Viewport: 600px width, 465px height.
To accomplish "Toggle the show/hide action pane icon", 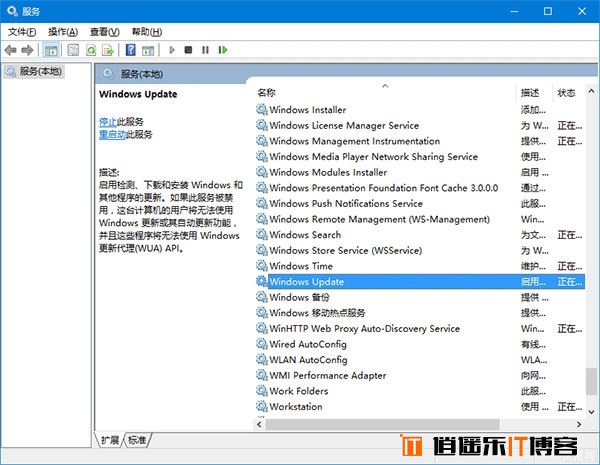I will click(x=148, y=50).
